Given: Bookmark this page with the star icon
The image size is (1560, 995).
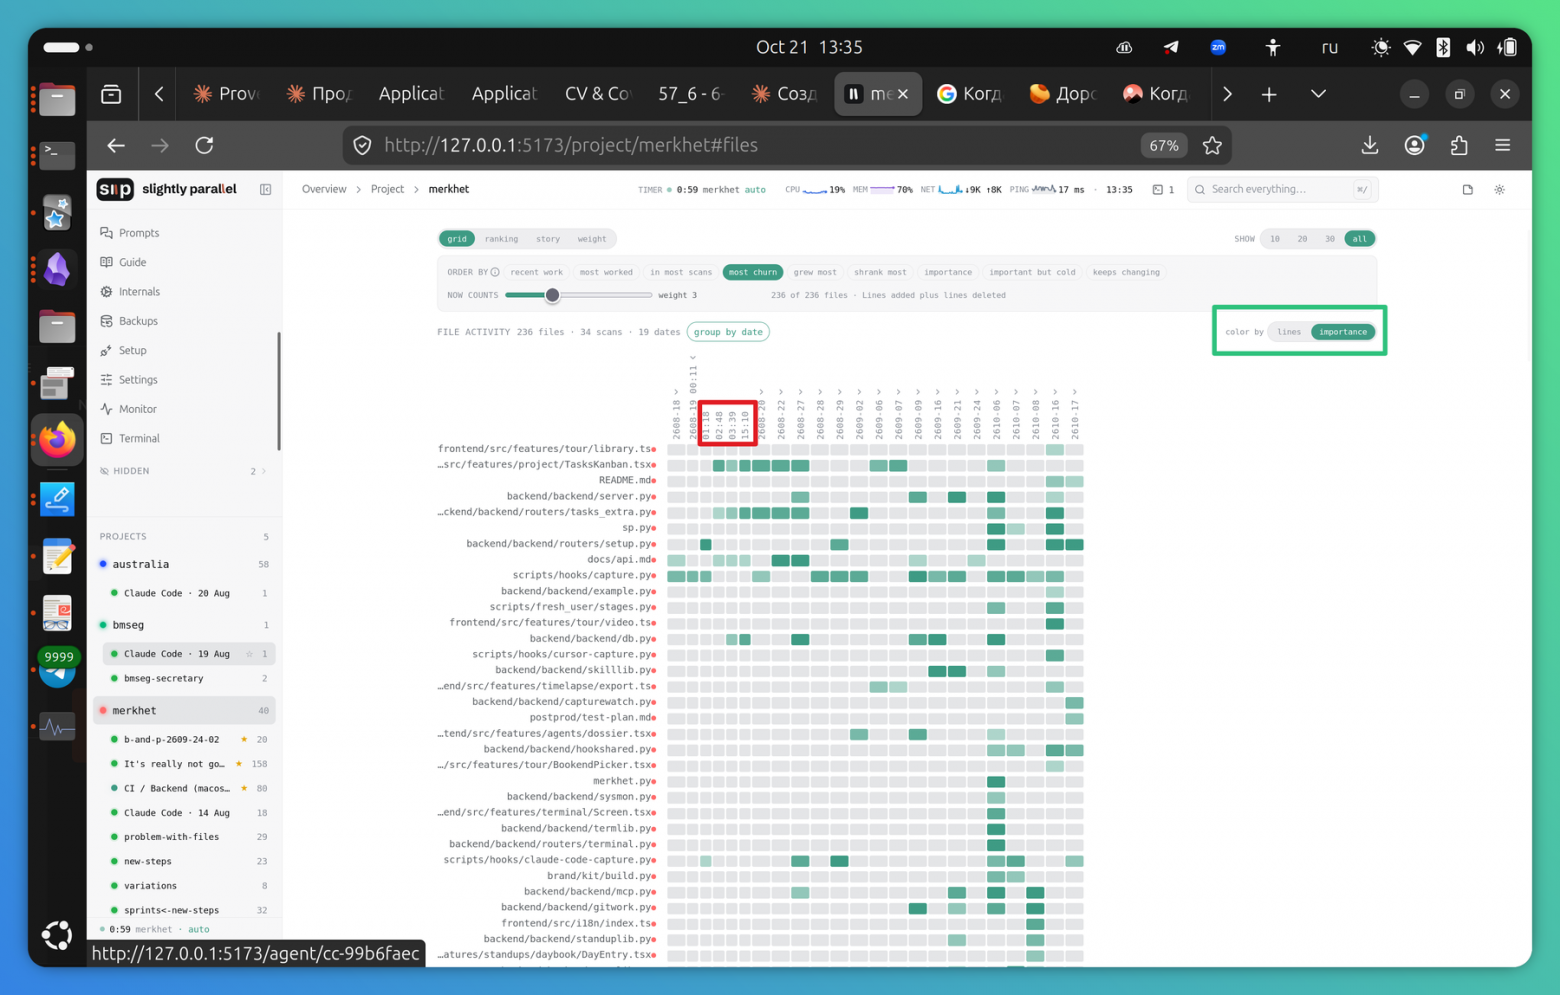Looking at the screenshot, I should click(x=1212, y=145).
